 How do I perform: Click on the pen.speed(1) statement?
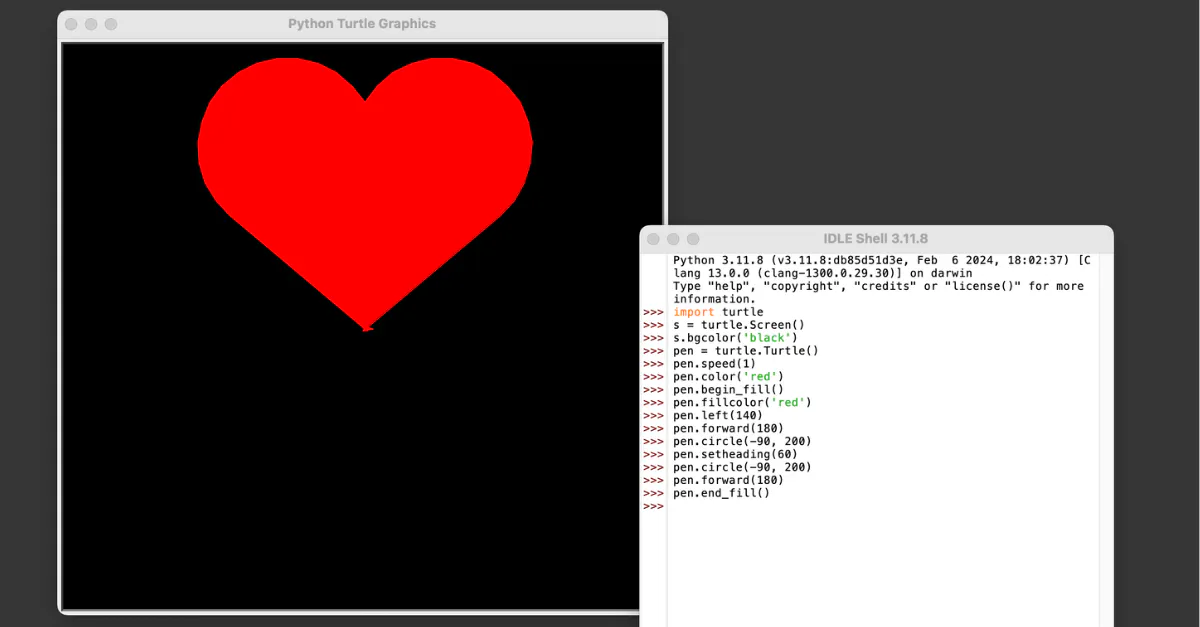(x=714, y=364)
